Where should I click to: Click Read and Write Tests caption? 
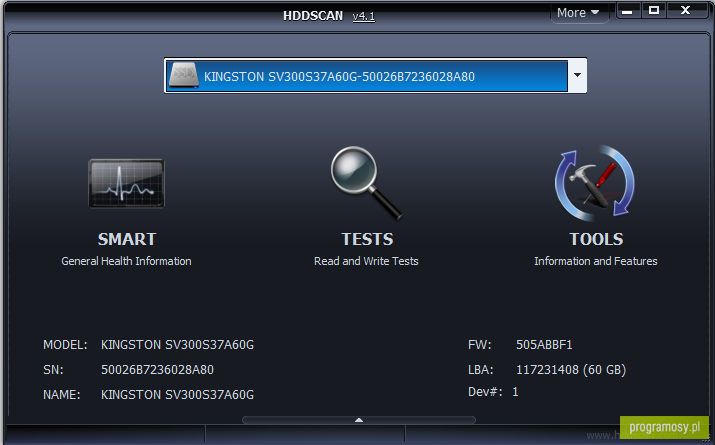coord(366,261)
